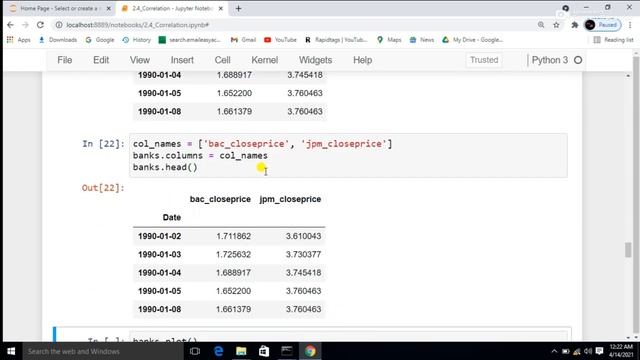The height and width of the screenshot is (360, 640).
Task: Open the Jupyter View menu
Action: [x=140, y=60]
